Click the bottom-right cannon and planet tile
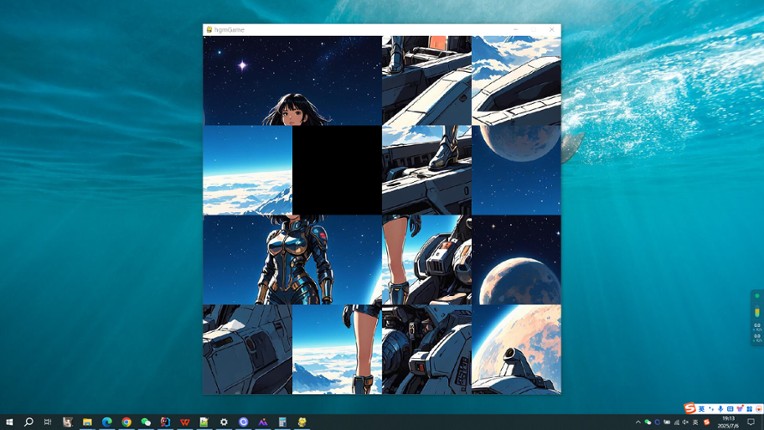 pyautogui.click(x=516, y=349)
